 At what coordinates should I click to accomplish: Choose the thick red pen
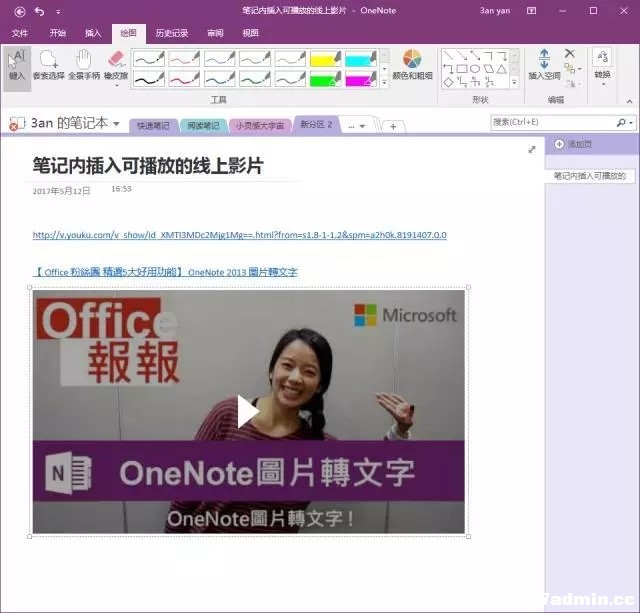[184, 79]
